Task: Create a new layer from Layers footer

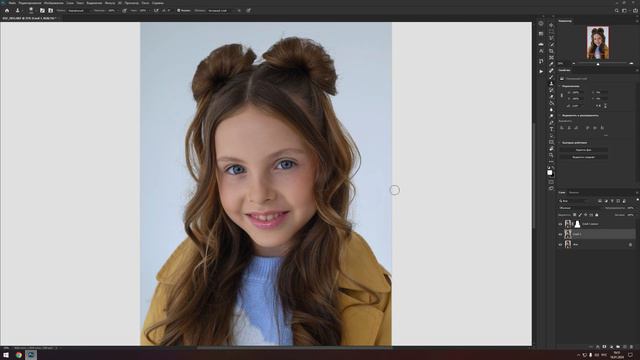Action: [x=625, y=347]
